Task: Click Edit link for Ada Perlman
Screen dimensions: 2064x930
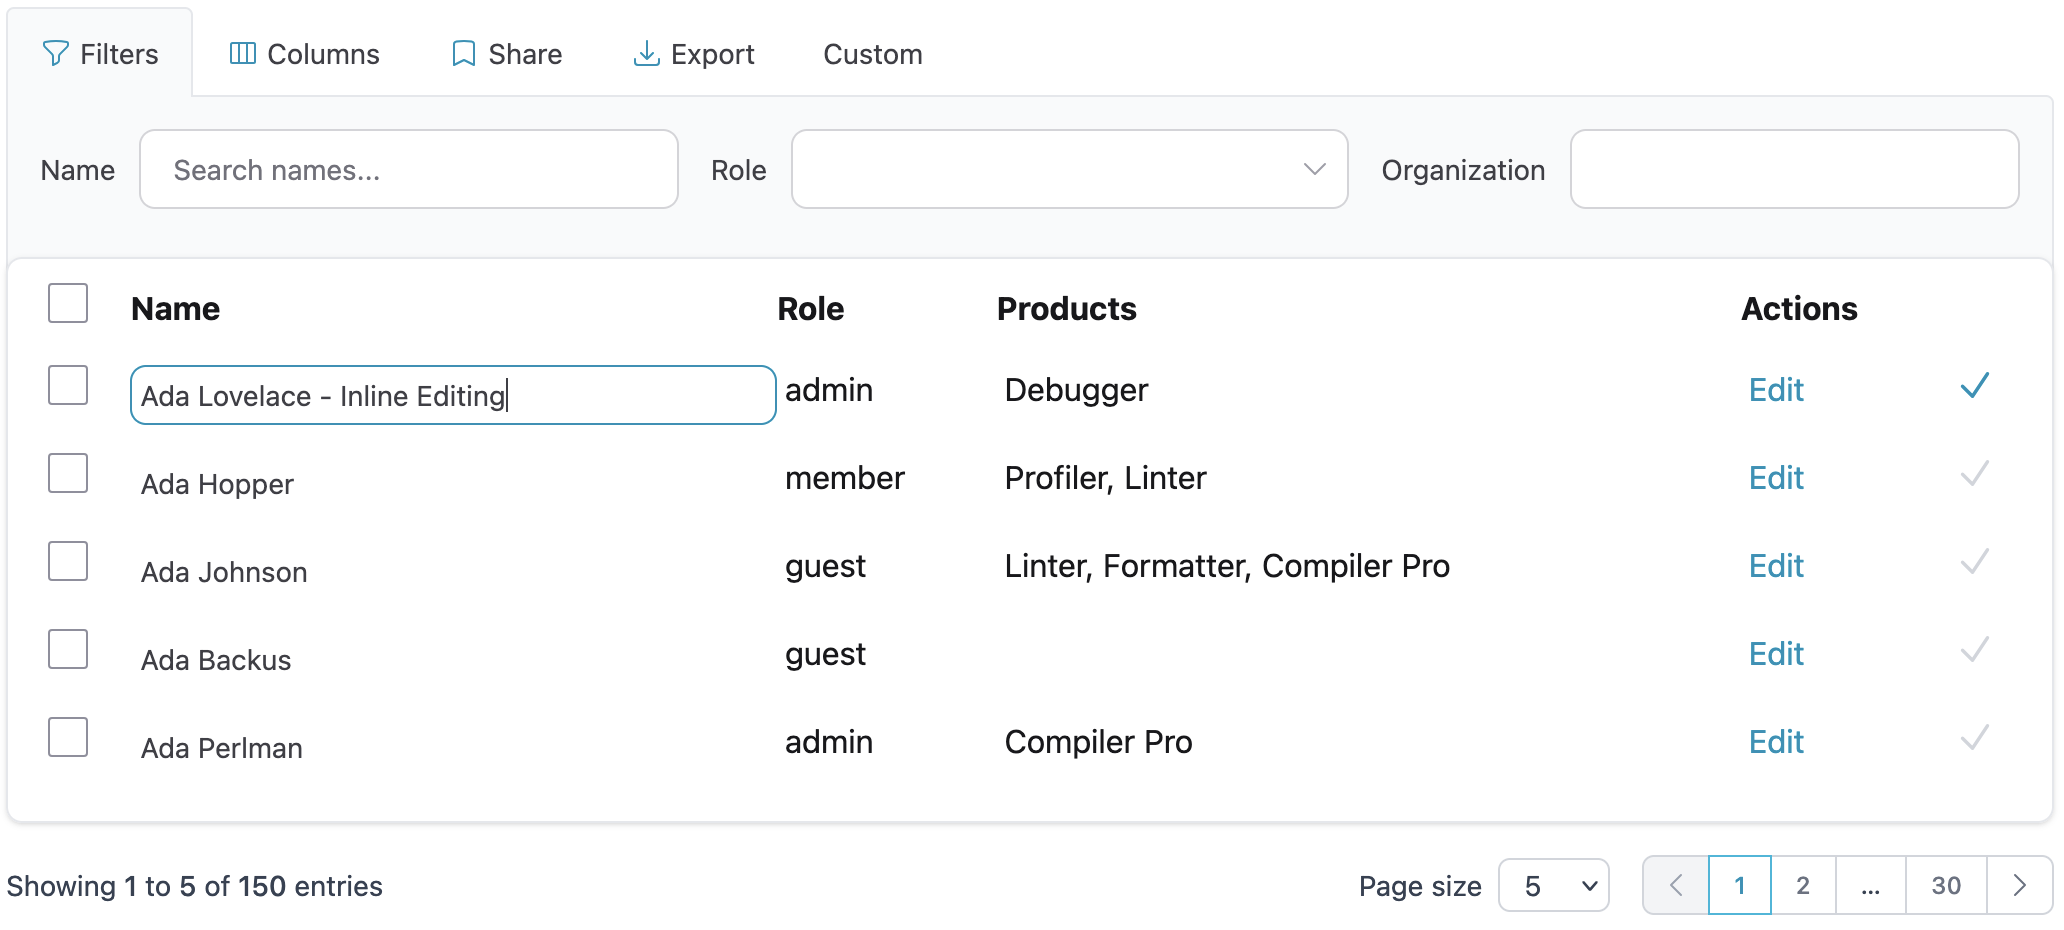Action: (1776, 742)
